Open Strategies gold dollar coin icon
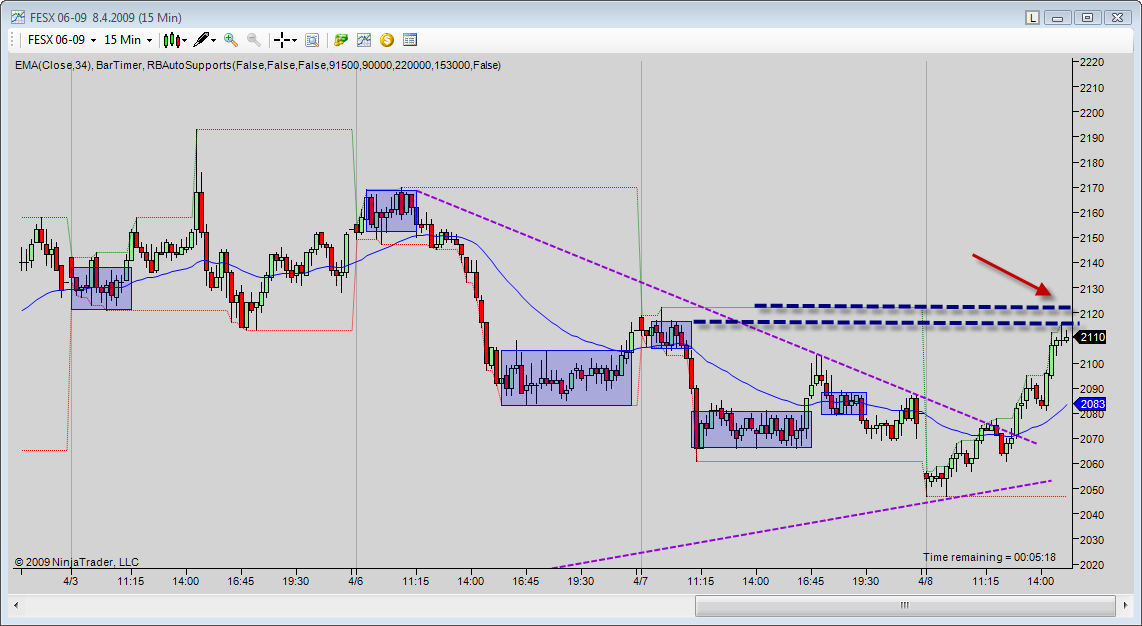Viewport: 1142px width, 626px height. point(387,40)
